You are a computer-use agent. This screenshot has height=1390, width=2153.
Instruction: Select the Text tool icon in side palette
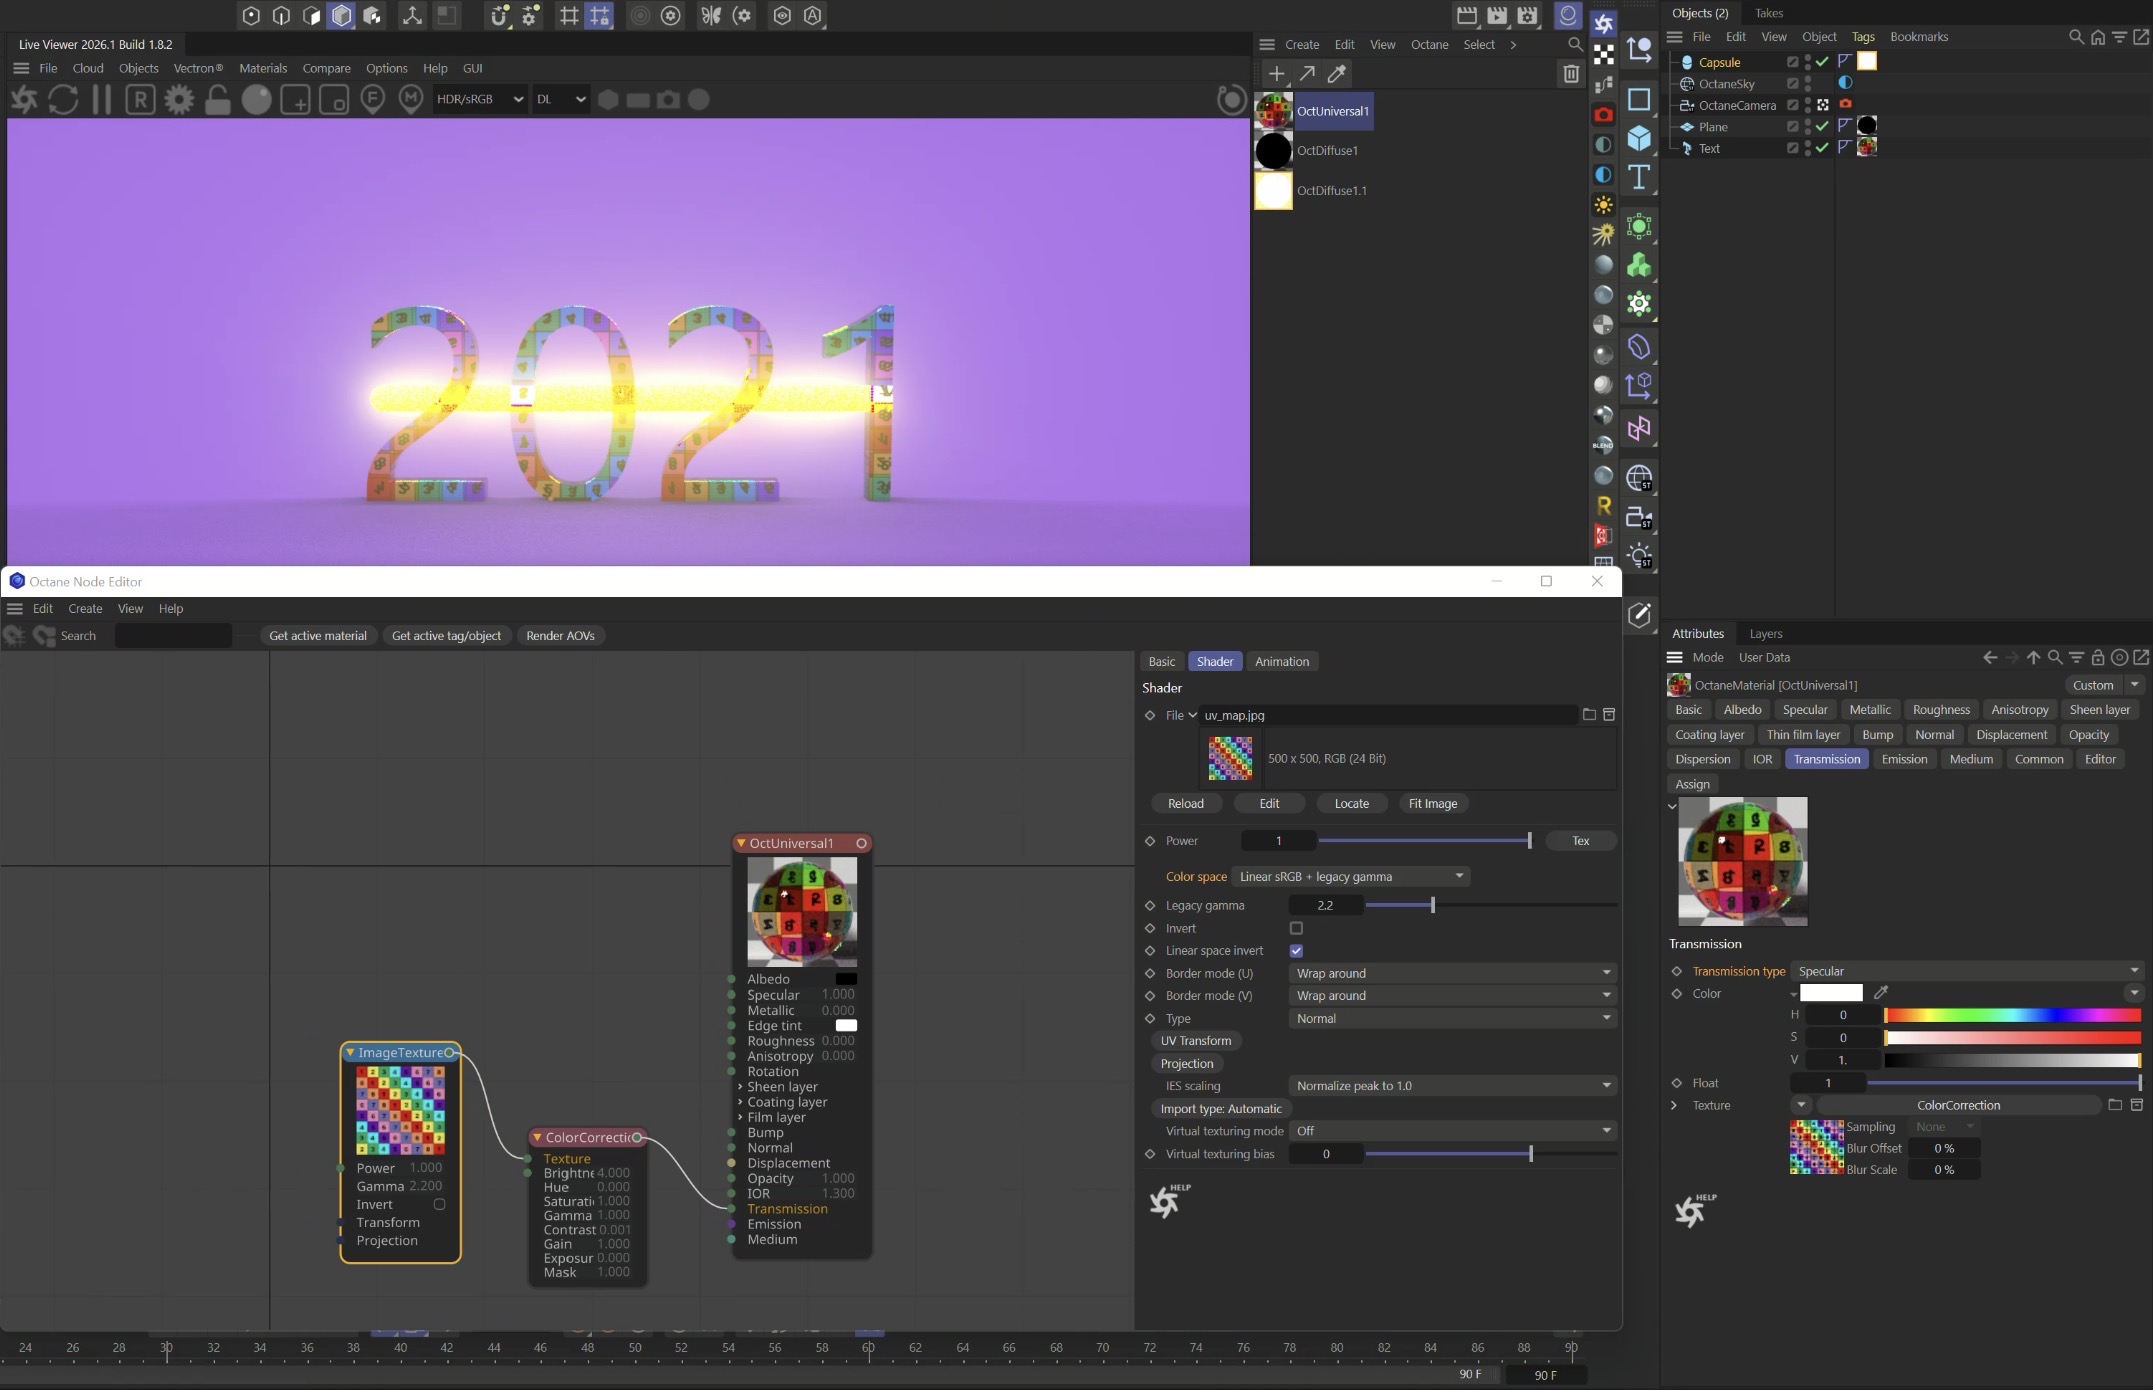point(1638,178)
